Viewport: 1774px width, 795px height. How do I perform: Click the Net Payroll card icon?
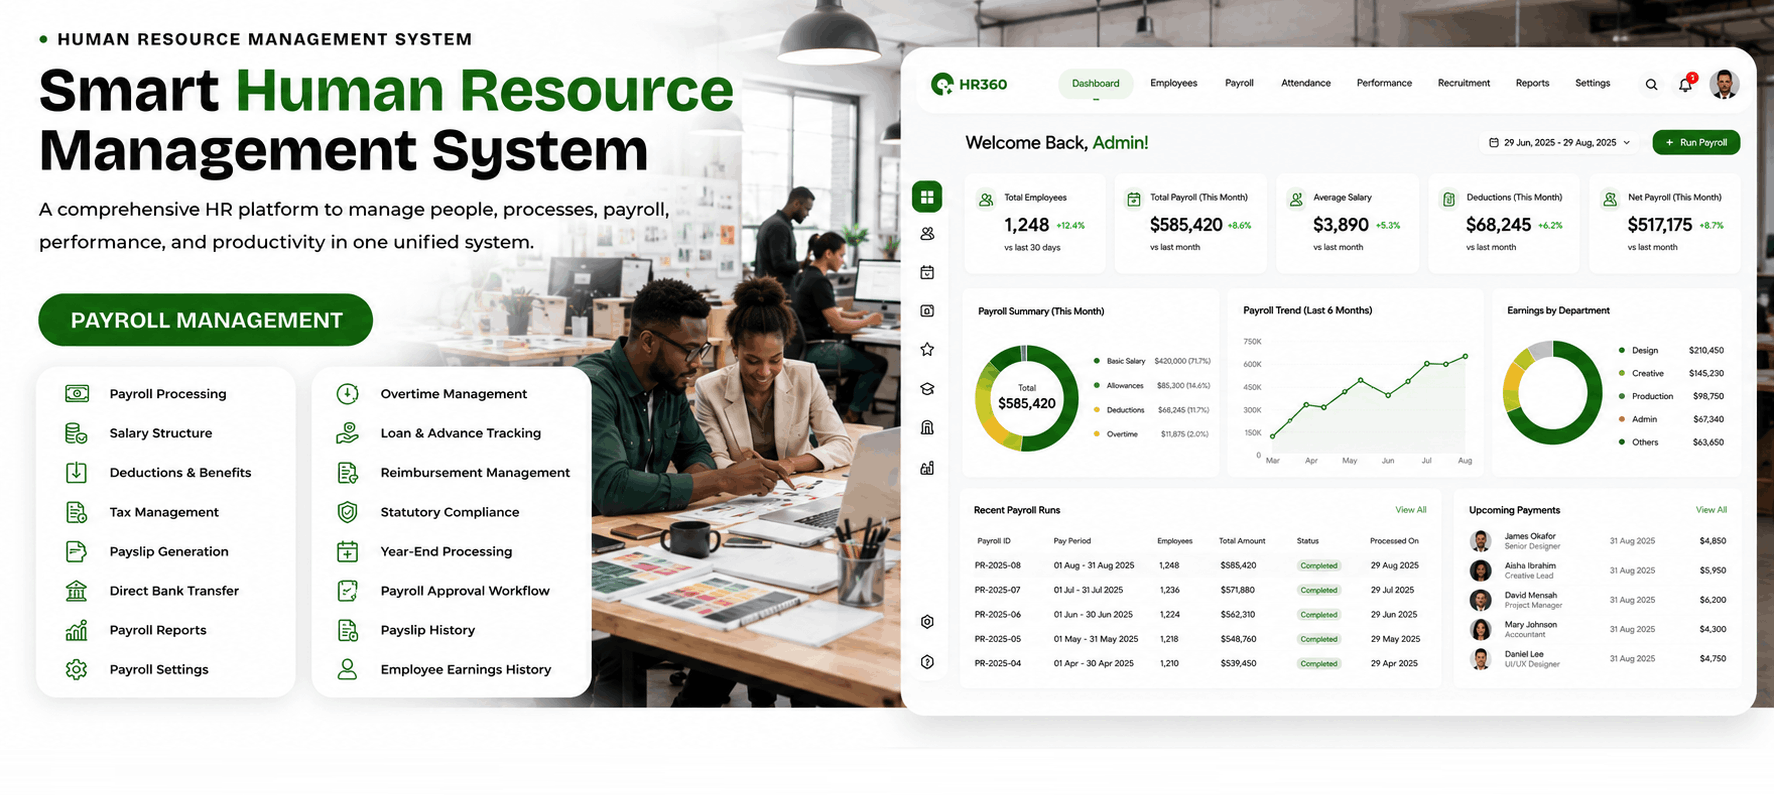(1610, 200)
